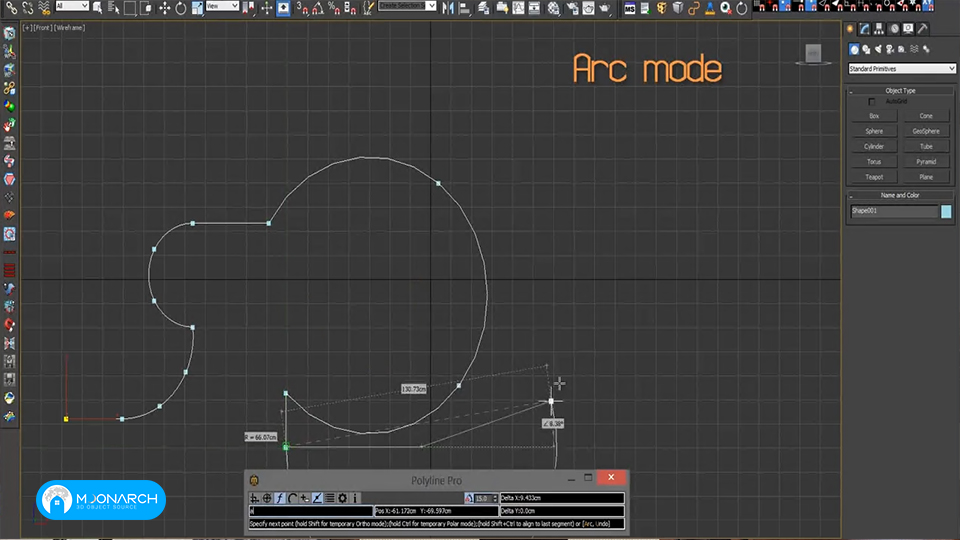Click the Cone primitive button
Image resolution: width=960 pixels, height=540 pixels.
(926, 116)
